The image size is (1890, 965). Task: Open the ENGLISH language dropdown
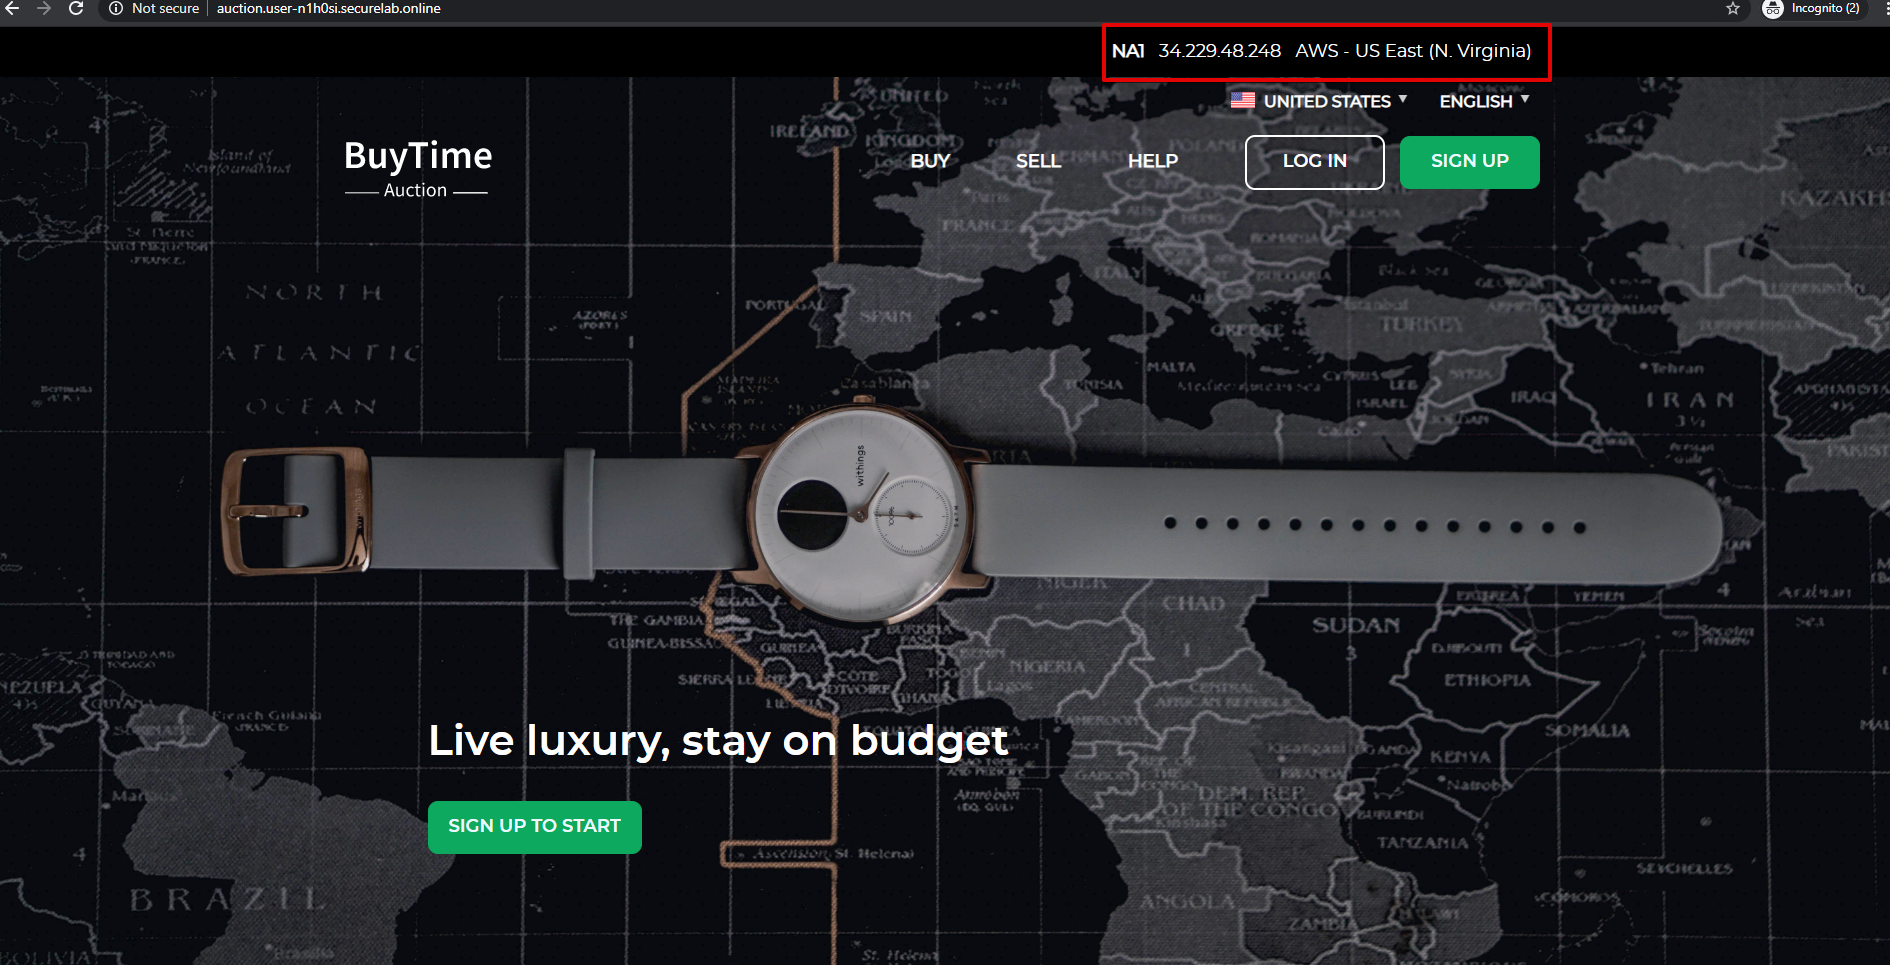[1484, 101]
